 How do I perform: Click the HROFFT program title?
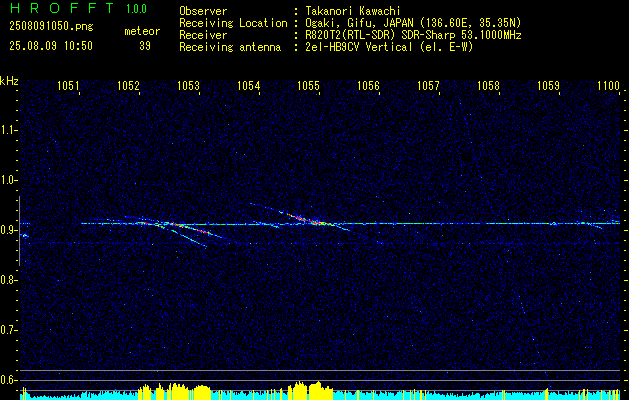click(62, 8)
